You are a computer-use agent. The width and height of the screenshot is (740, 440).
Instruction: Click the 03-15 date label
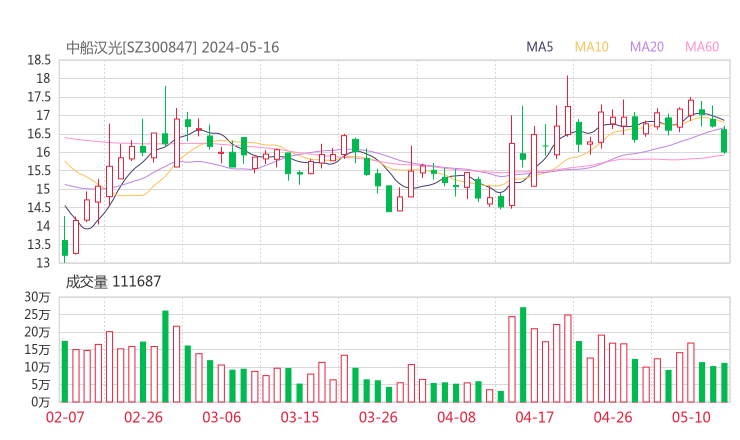[x=300, y=417]
